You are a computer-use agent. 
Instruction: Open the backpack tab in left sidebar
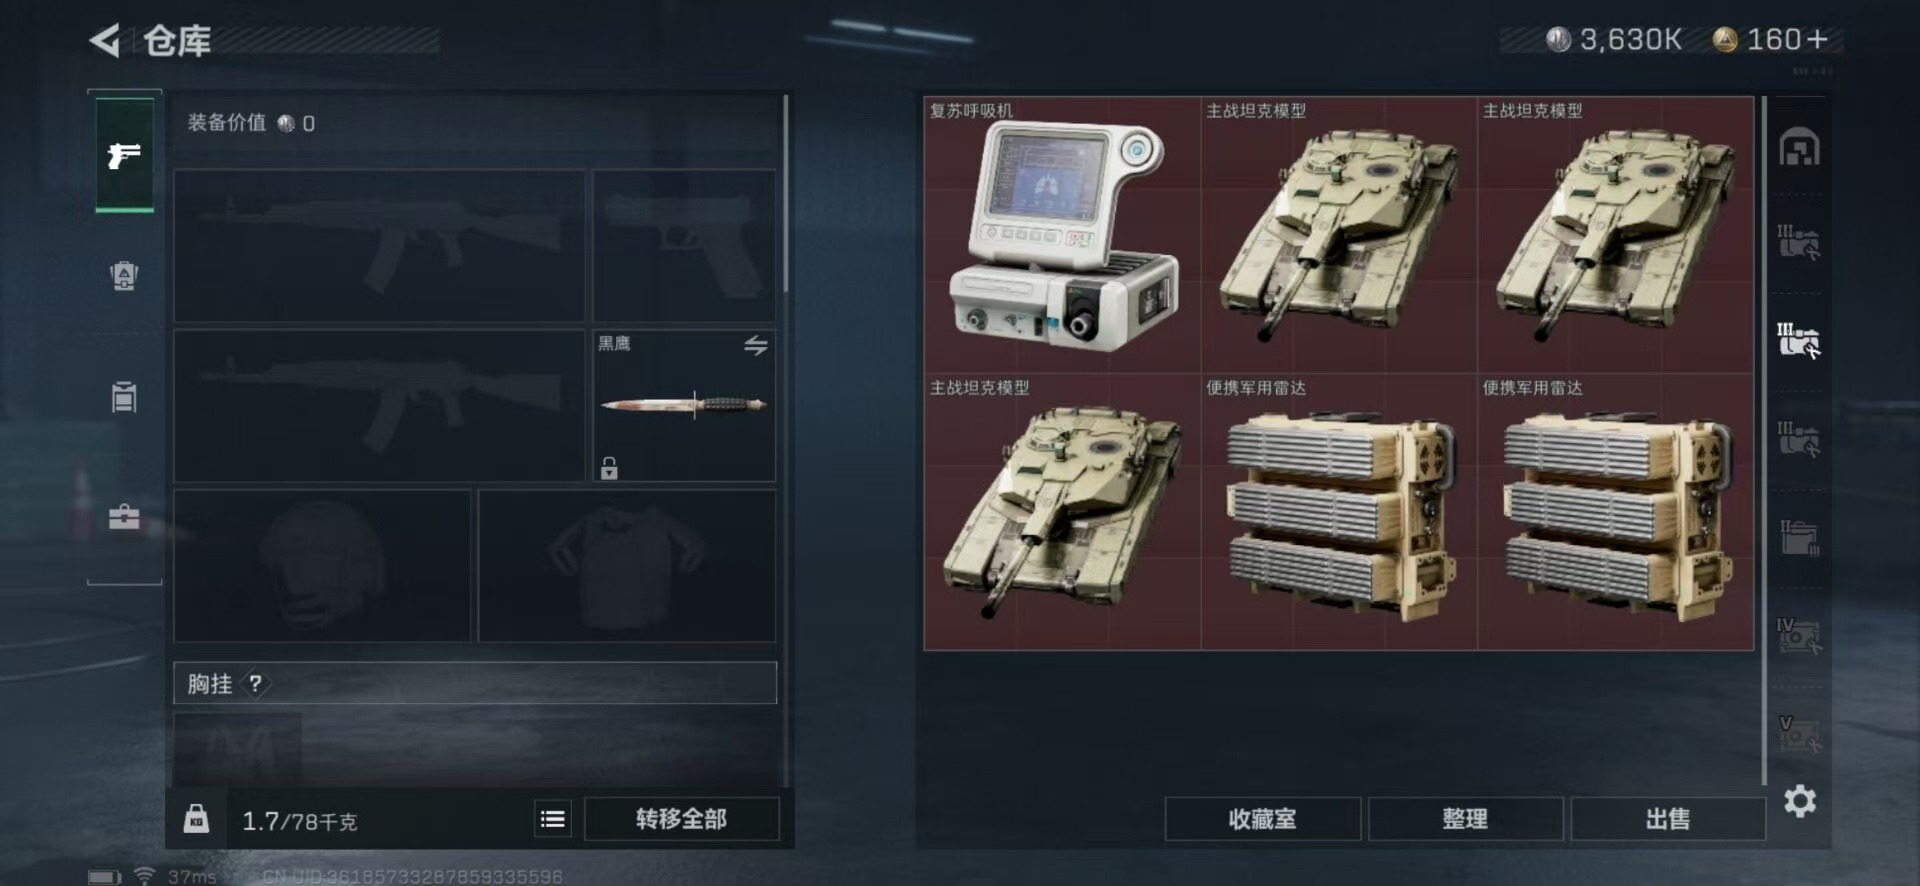(124, 275)
